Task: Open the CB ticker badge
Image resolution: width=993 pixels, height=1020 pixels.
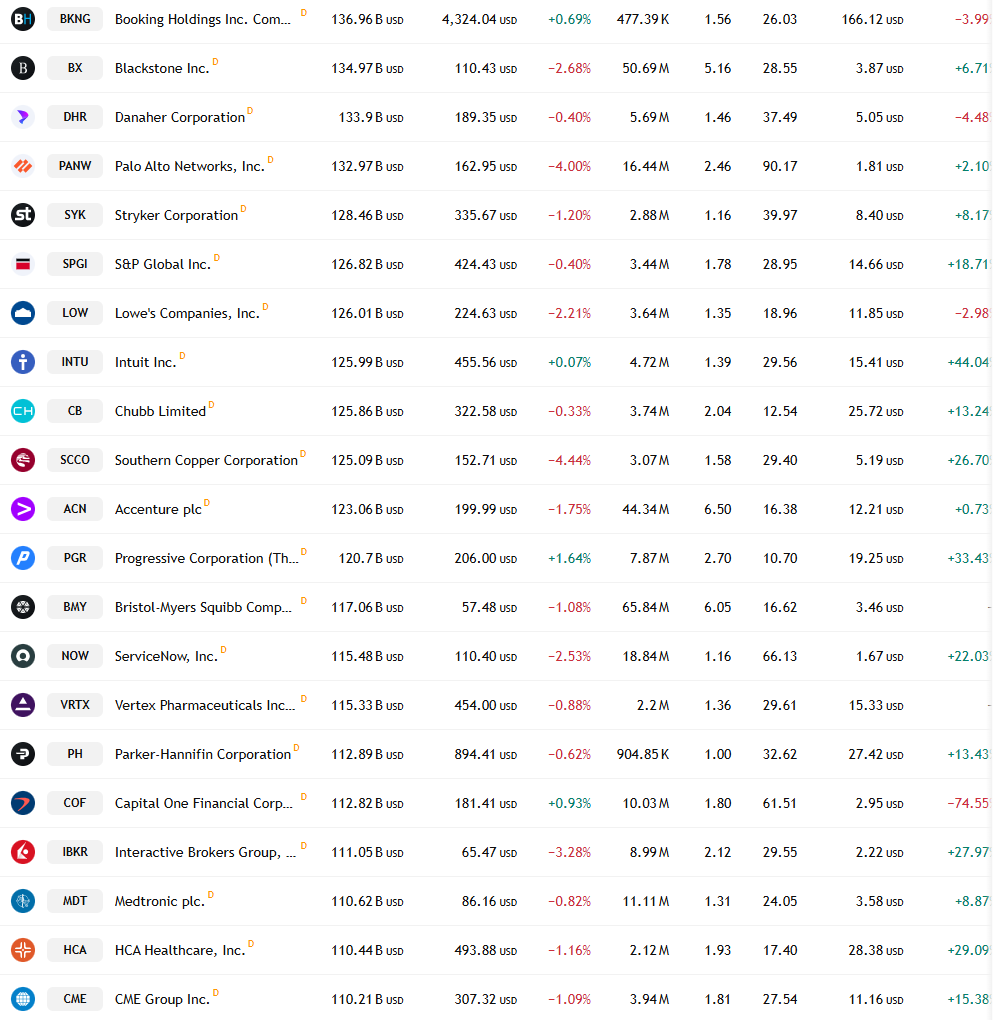Action: (75, 411)
